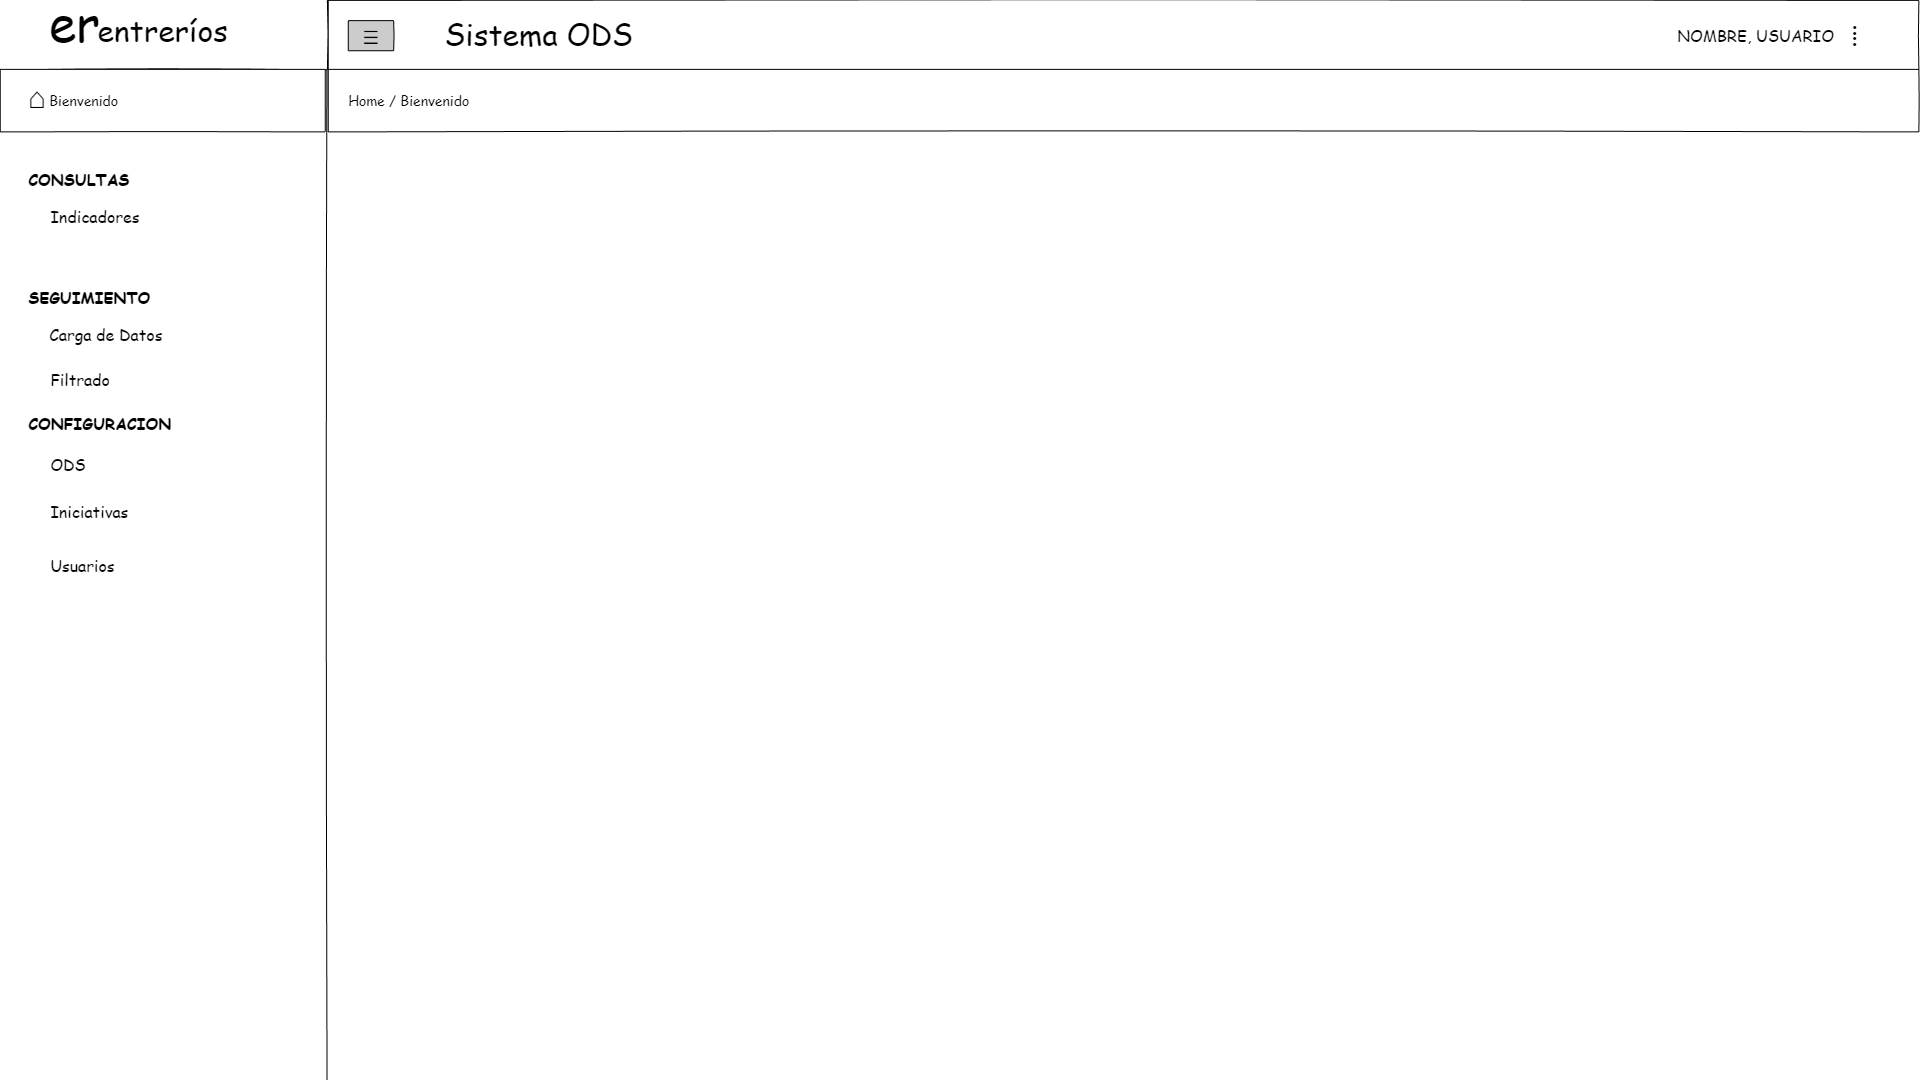Screen dimensions: 1920x1080
Task: Select Filtrado in the sidebar
Action: (x=80, y=380)
